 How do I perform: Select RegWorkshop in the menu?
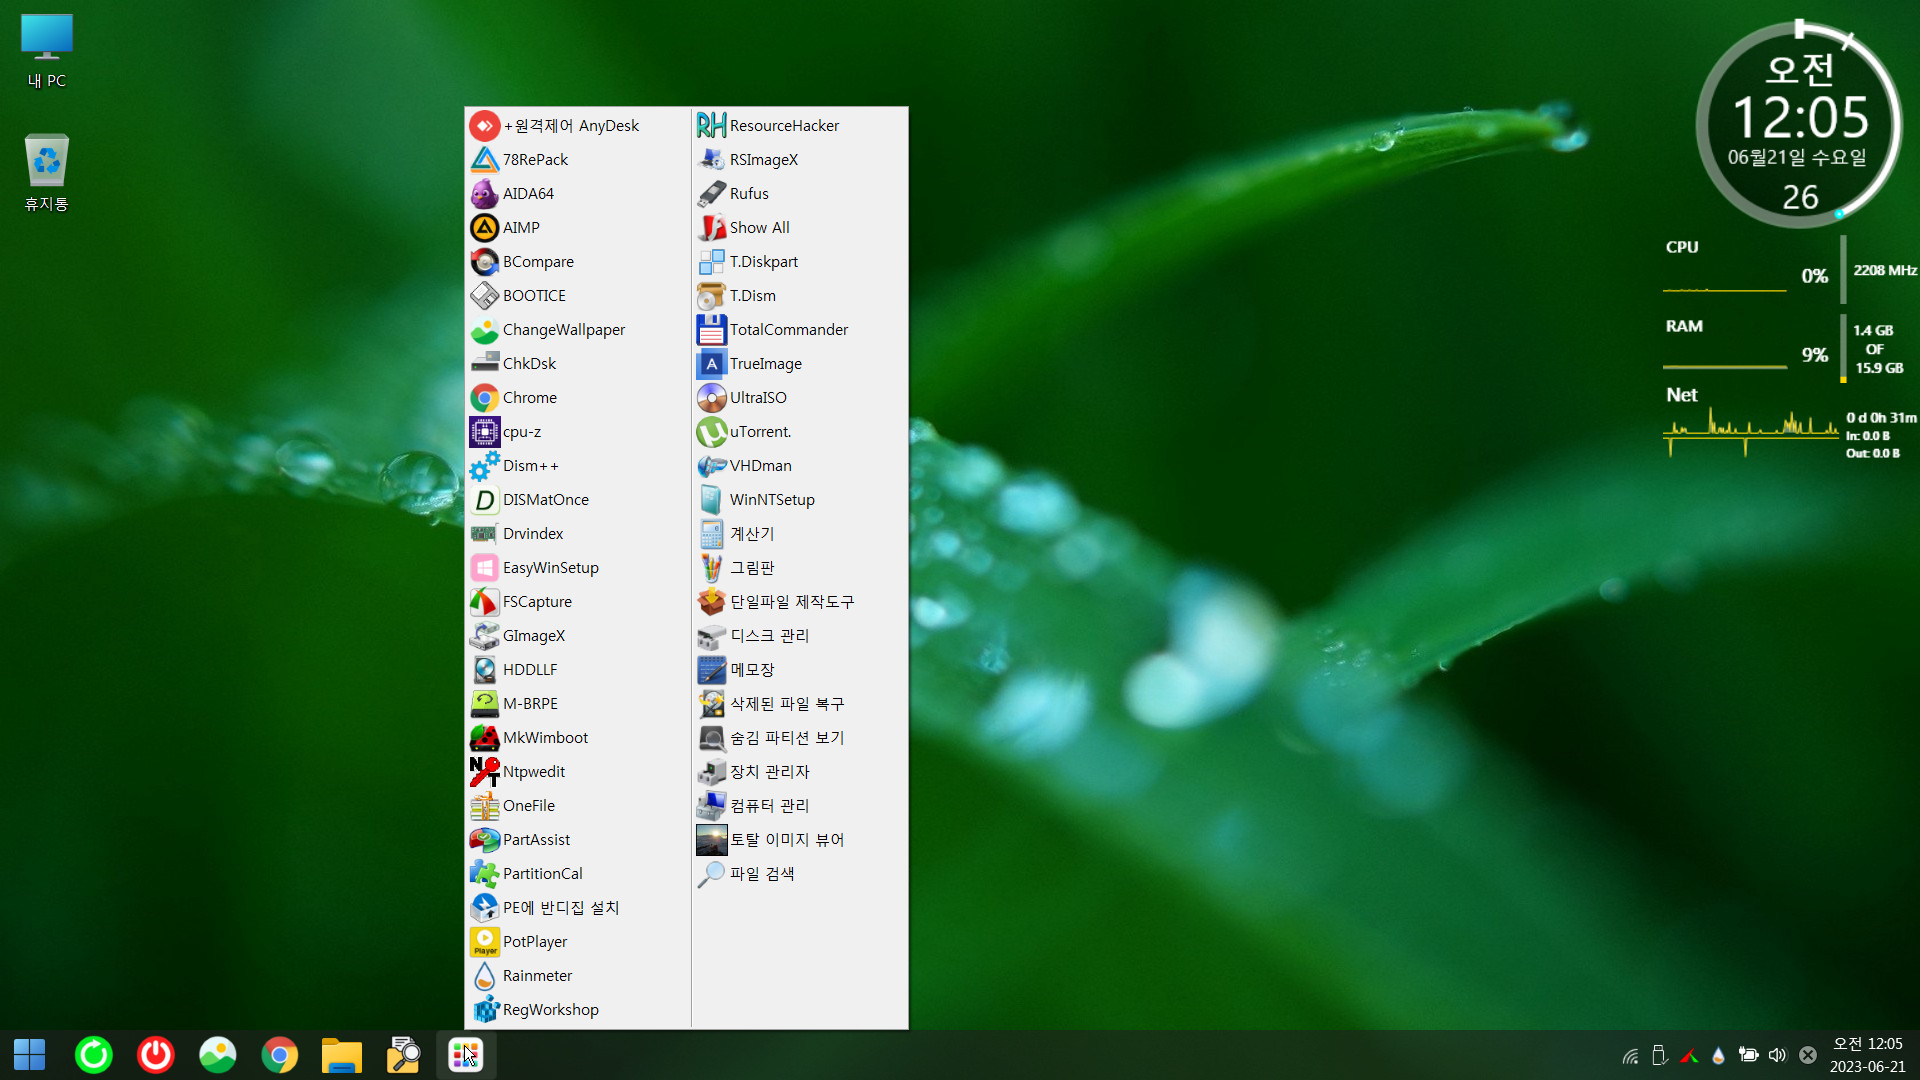click(x=577, y=1010)
